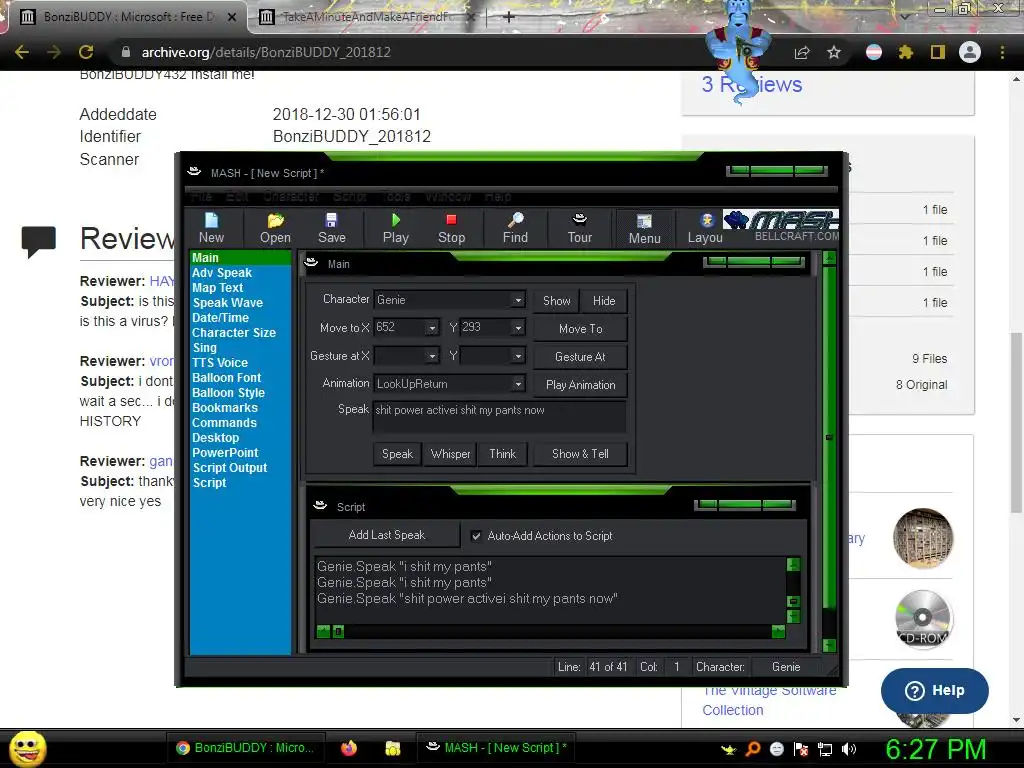Screen dimensions: 1024x768
Task: Toggle Auto-Add Actions to Script checkbox
Action: (x=477, y=536)
